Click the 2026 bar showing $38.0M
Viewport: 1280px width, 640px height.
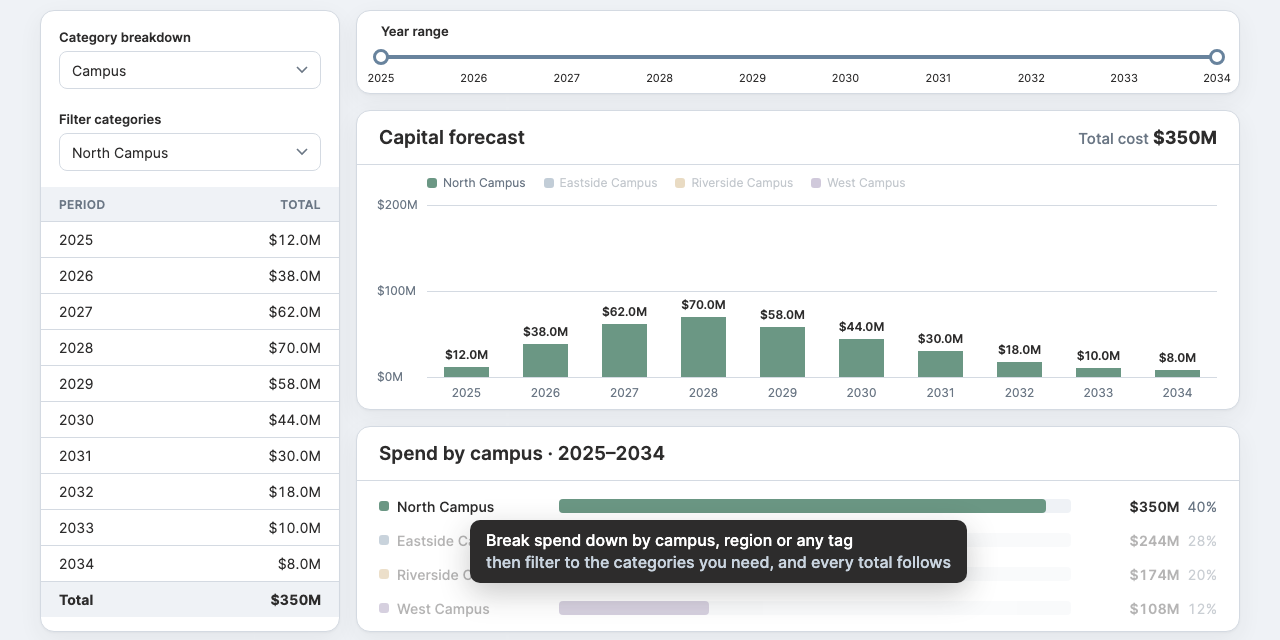click(x=545, y=360)
